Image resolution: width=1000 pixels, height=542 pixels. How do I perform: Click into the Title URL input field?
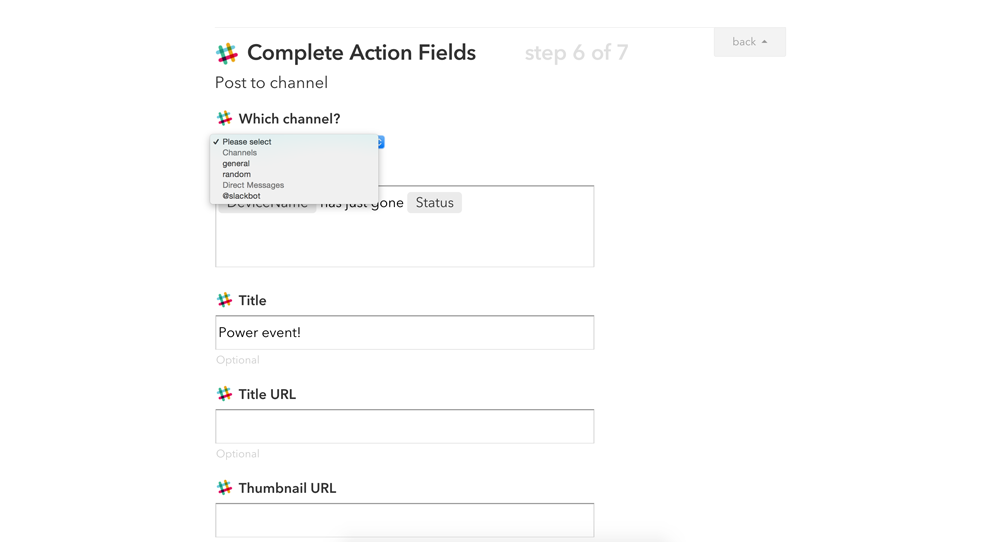(404, 427)
